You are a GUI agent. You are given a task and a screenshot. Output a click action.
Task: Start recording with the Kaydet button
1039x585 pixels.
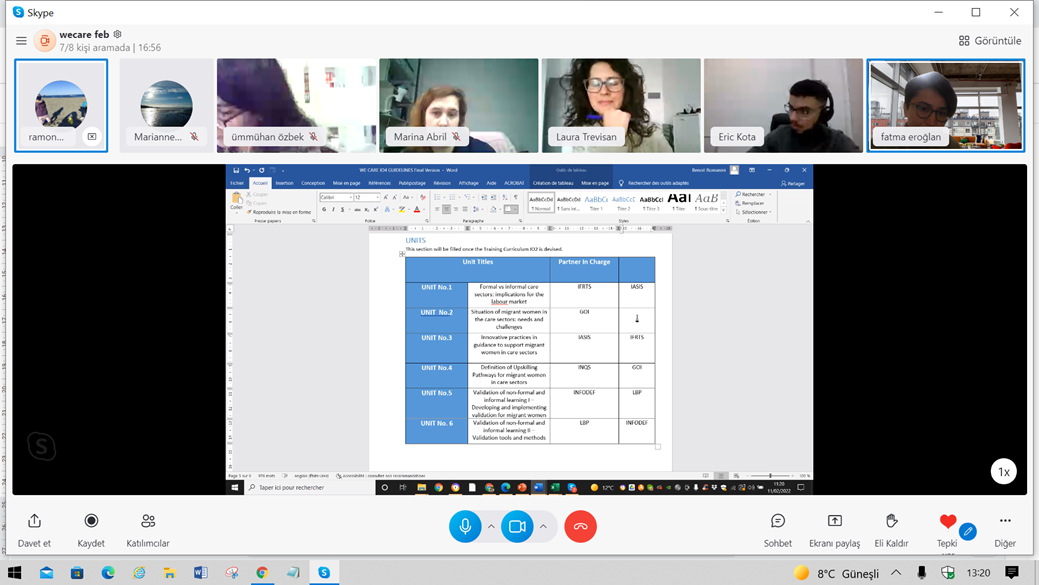click(x=91, y=521)
